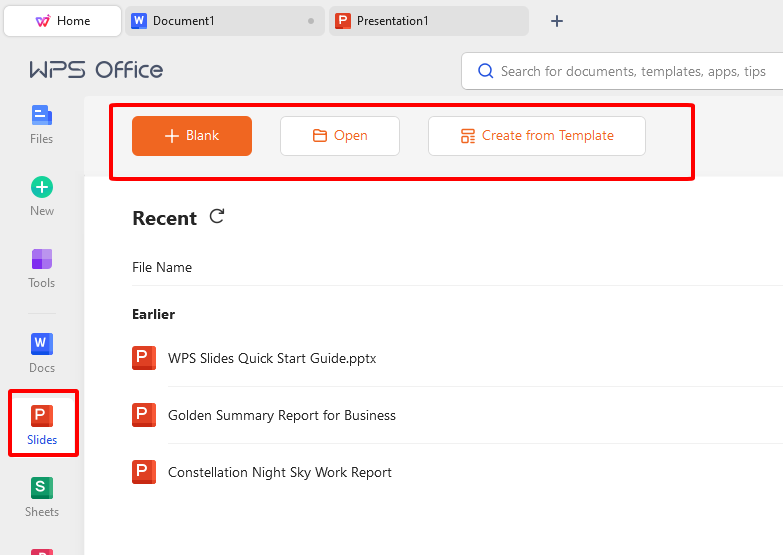Viewport: 783px width, 555px height.
Task: Click the WPS Slides Quick Start Guide file icon
Action: pyautogui.click(x=144, y=358)
